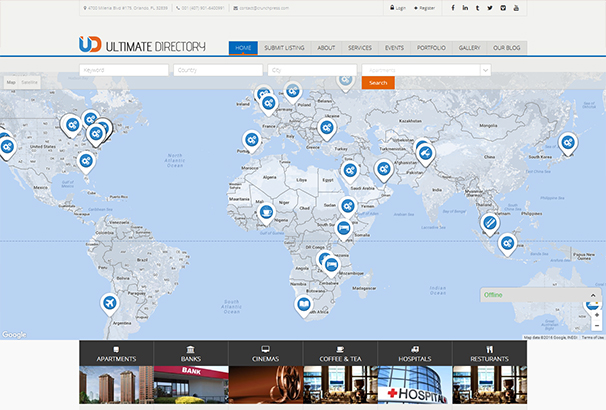Click the Keyword input field

coord(124,70)
